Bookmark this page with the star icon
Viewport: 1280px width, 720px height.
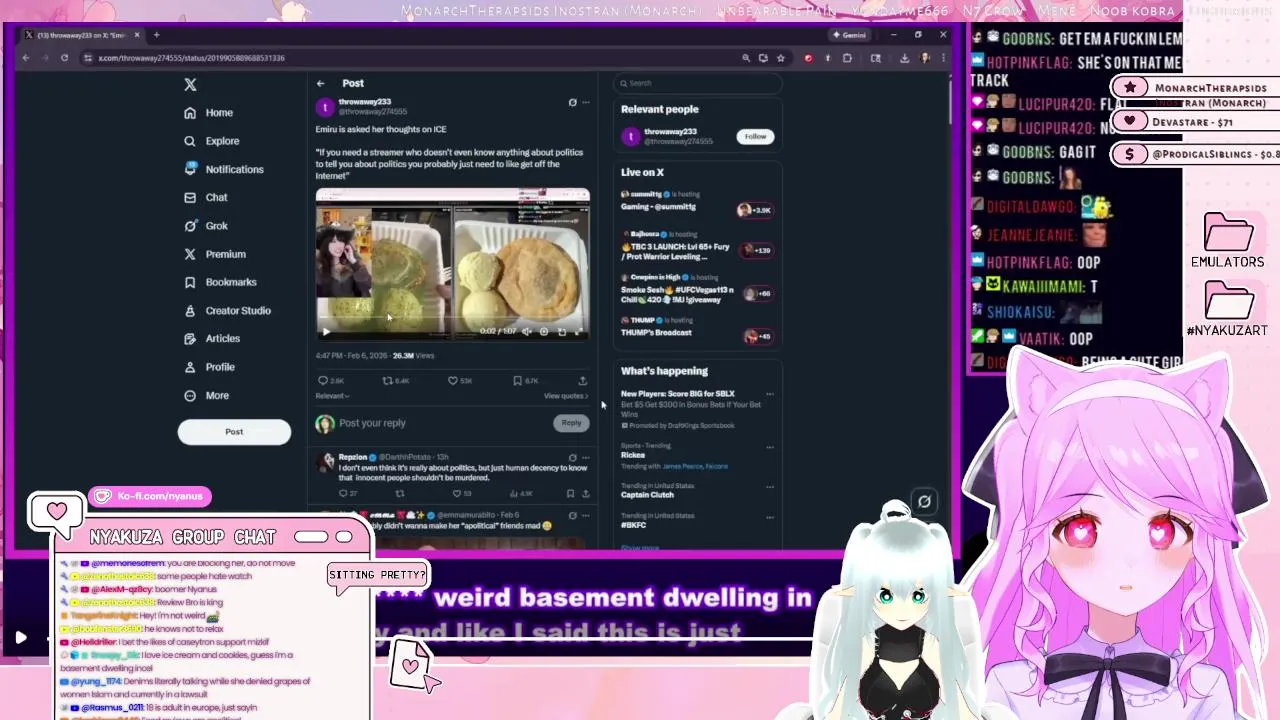[x=781, y=58]
